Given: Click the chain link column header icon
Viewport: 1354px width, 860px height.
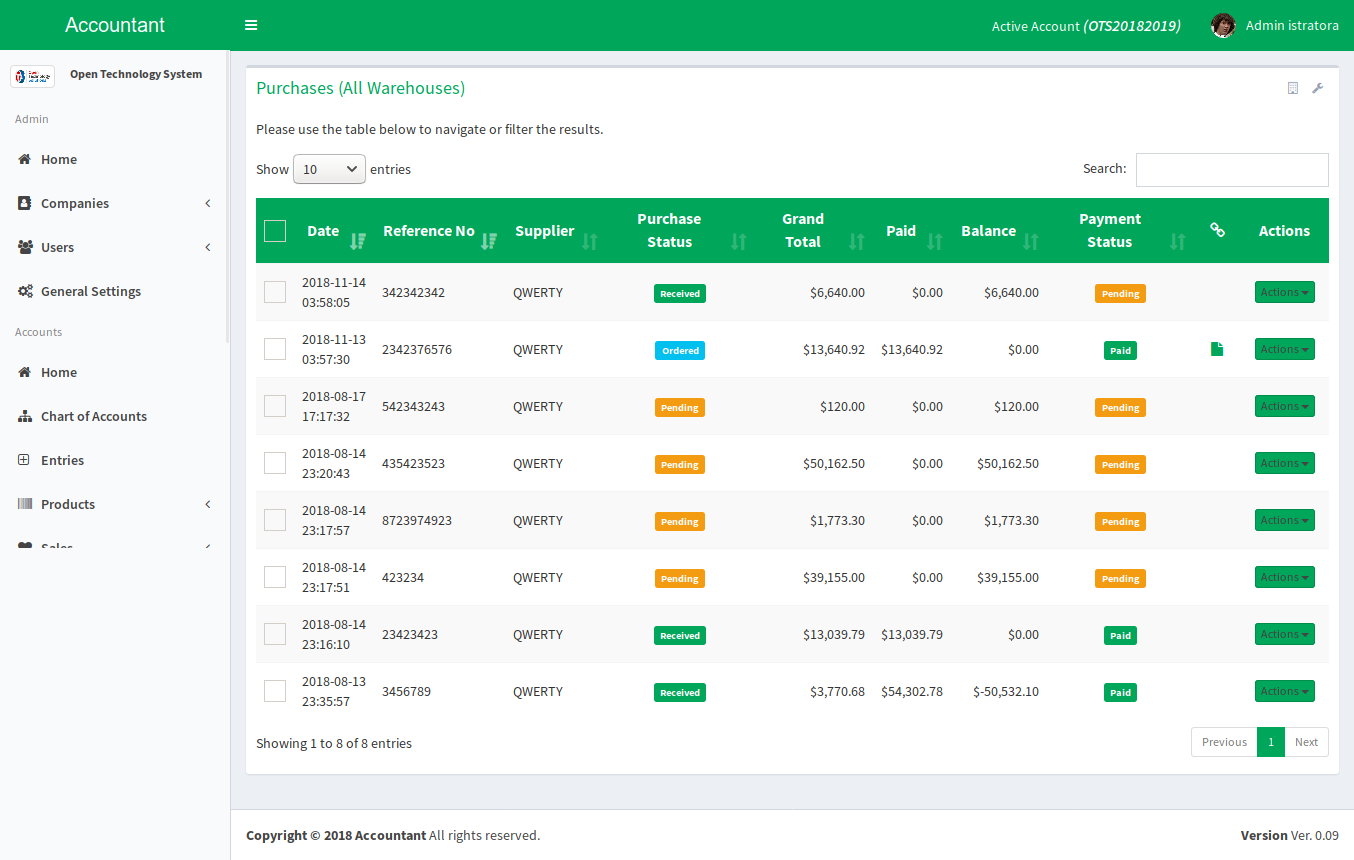Looking at the screenshot, I should click(x=1217, y=230).
